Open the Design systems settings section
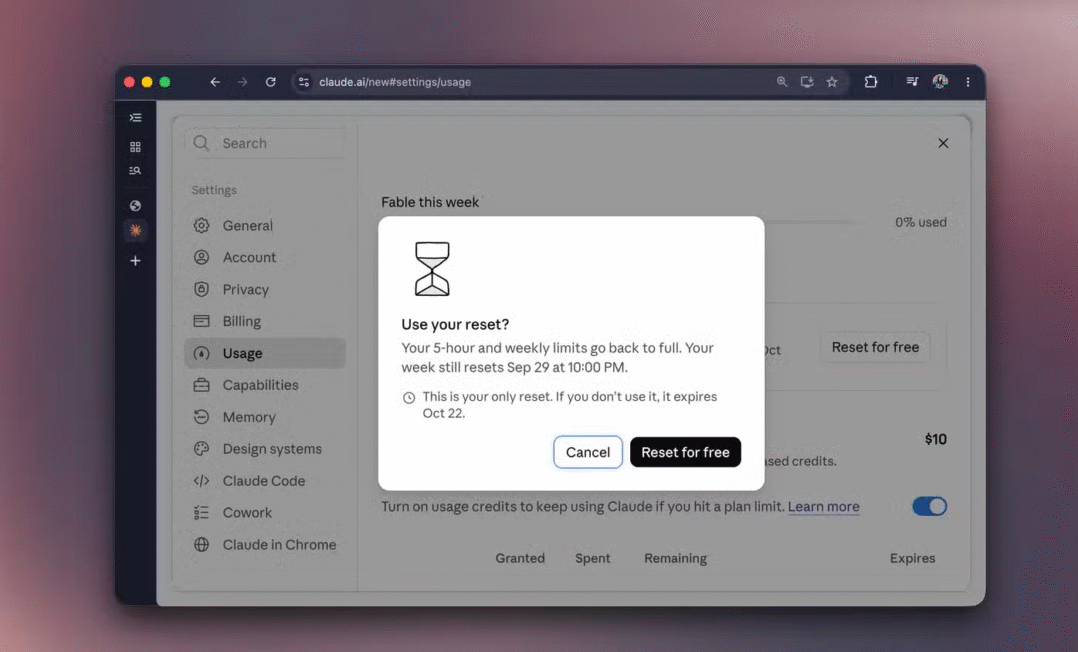Screen dimensions: 1078x652 (265, 449)
